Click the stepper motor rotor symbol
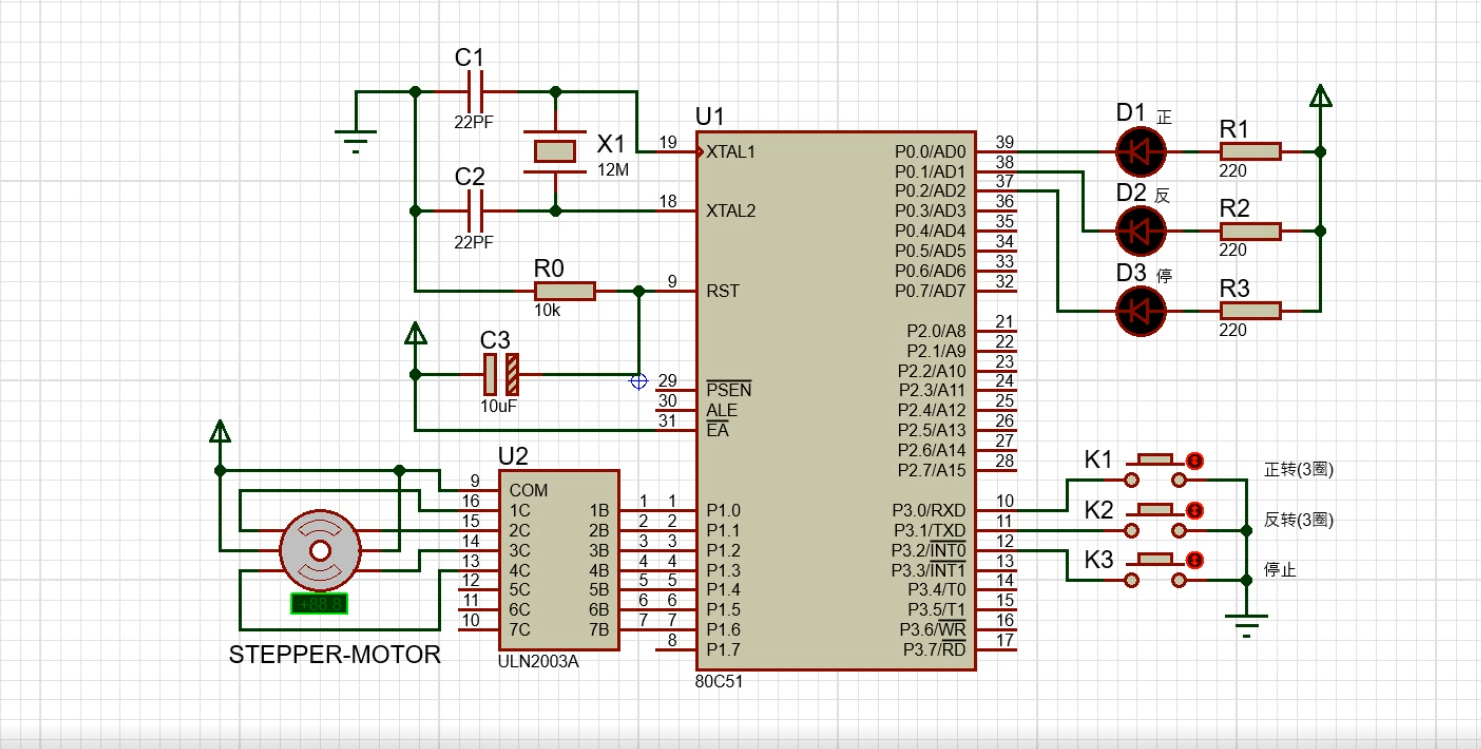 (x=319, y=550)
